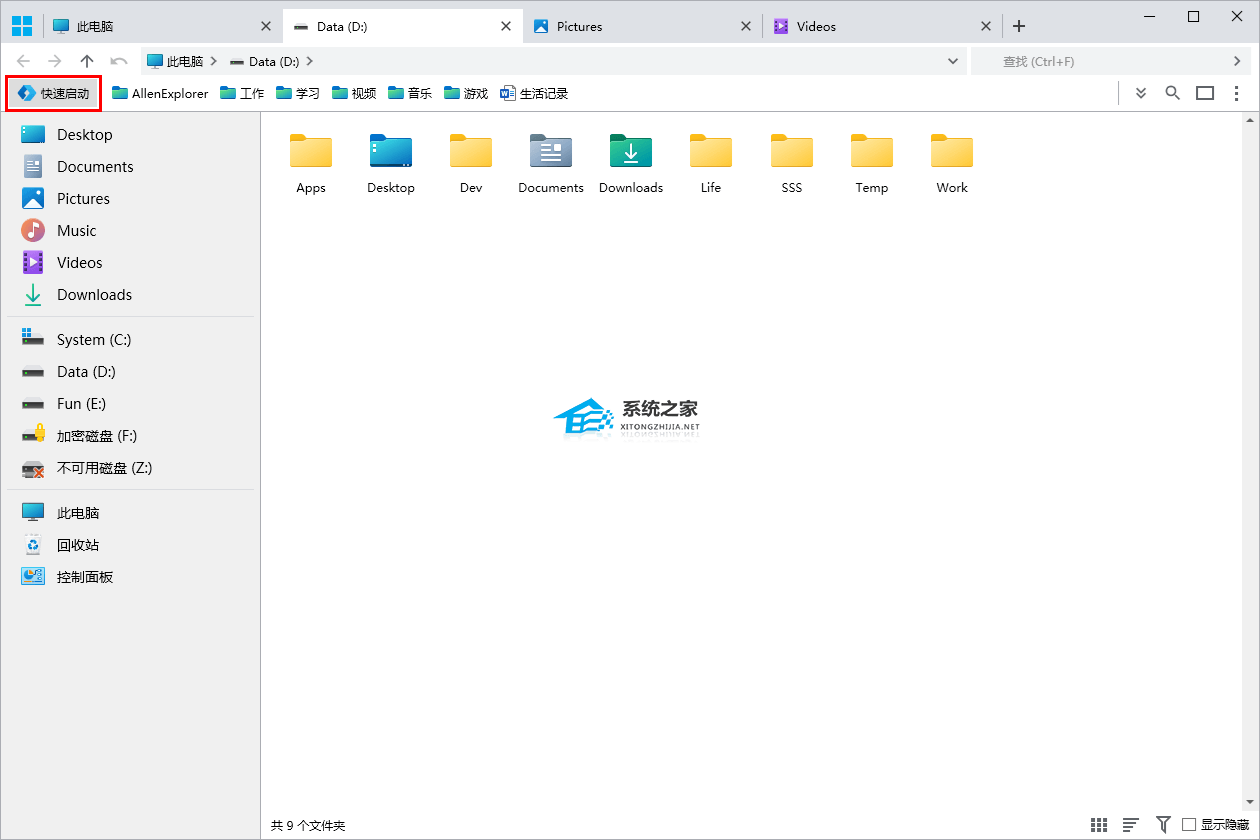Go up to the parent folder
1260x840 pixels.
tap(87, 61)
